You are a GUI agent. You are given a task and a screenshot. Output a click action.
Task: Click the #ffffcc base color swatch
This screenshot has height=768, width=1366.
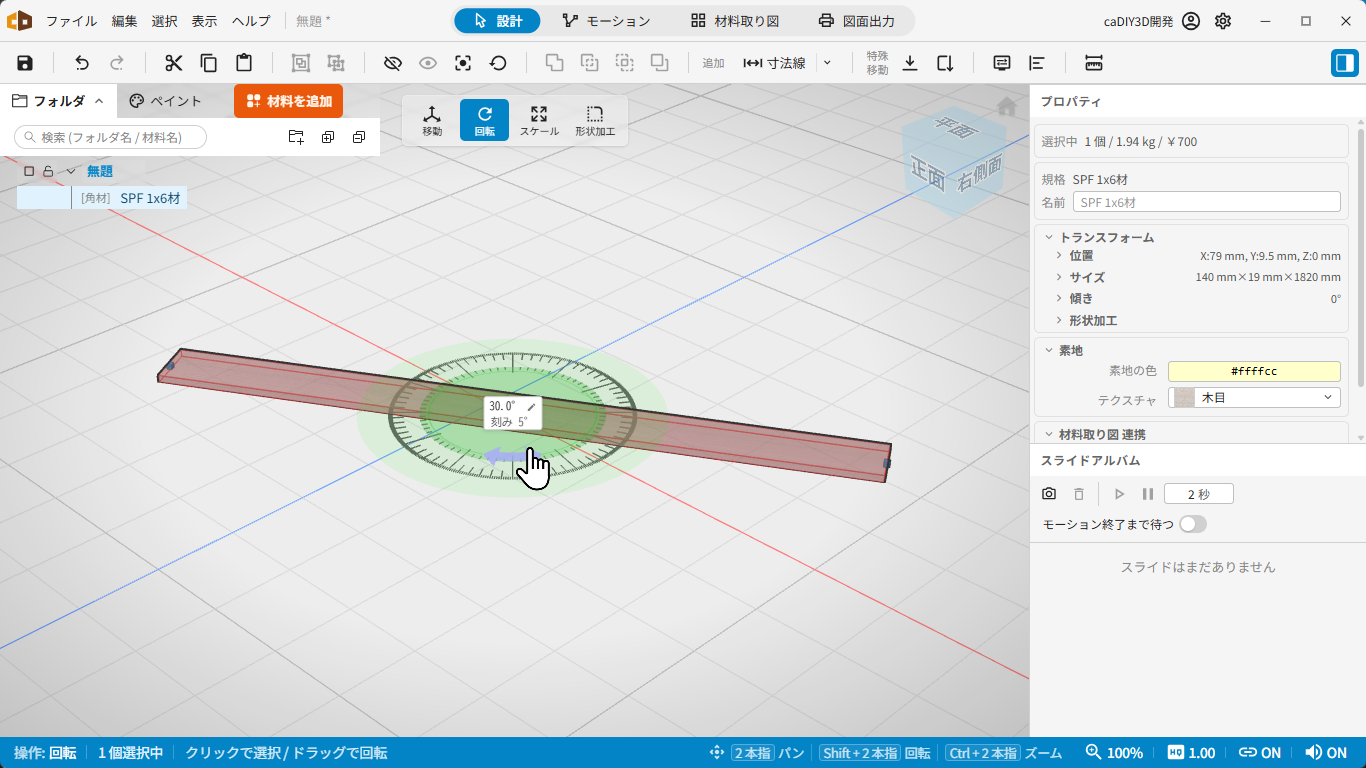point(1254,371)
